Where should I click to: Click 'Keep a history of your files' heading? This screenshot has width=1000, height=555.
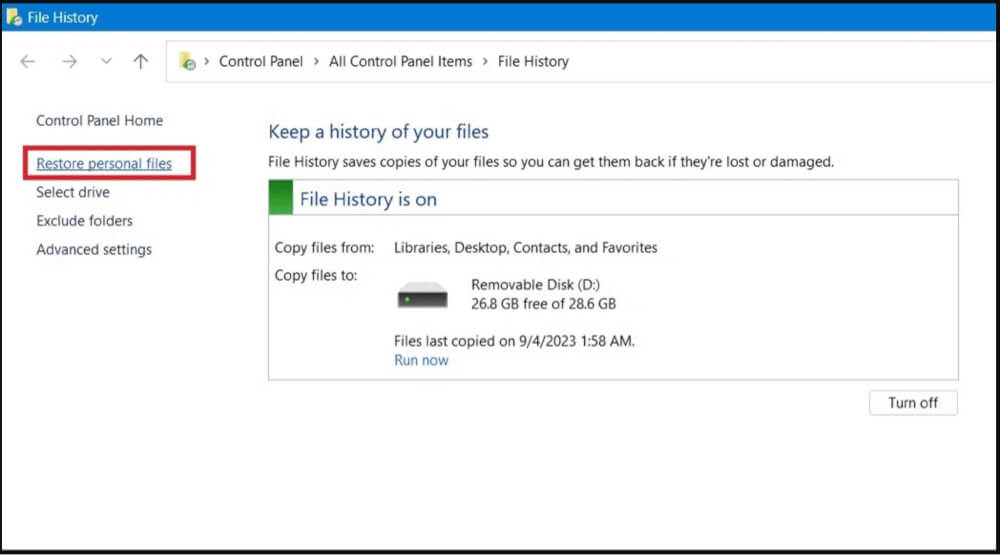click(378, 131)
